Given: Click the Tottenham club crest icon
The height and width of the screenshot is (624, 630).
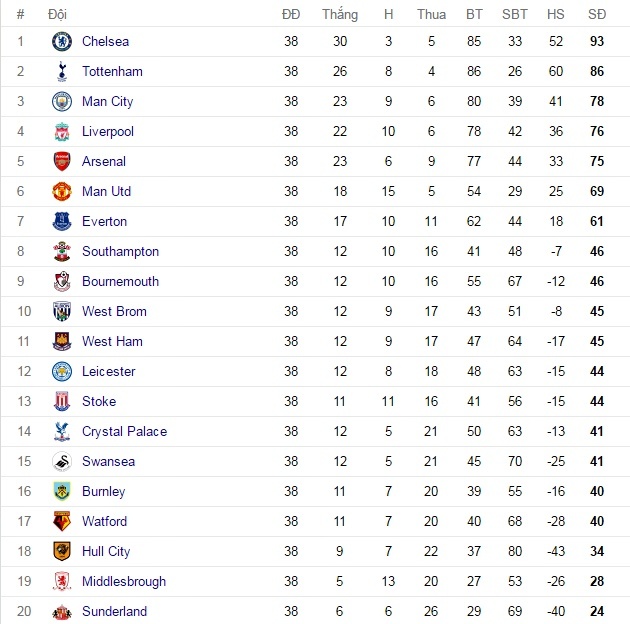Looking at the screenshot, I should (62, 72).
